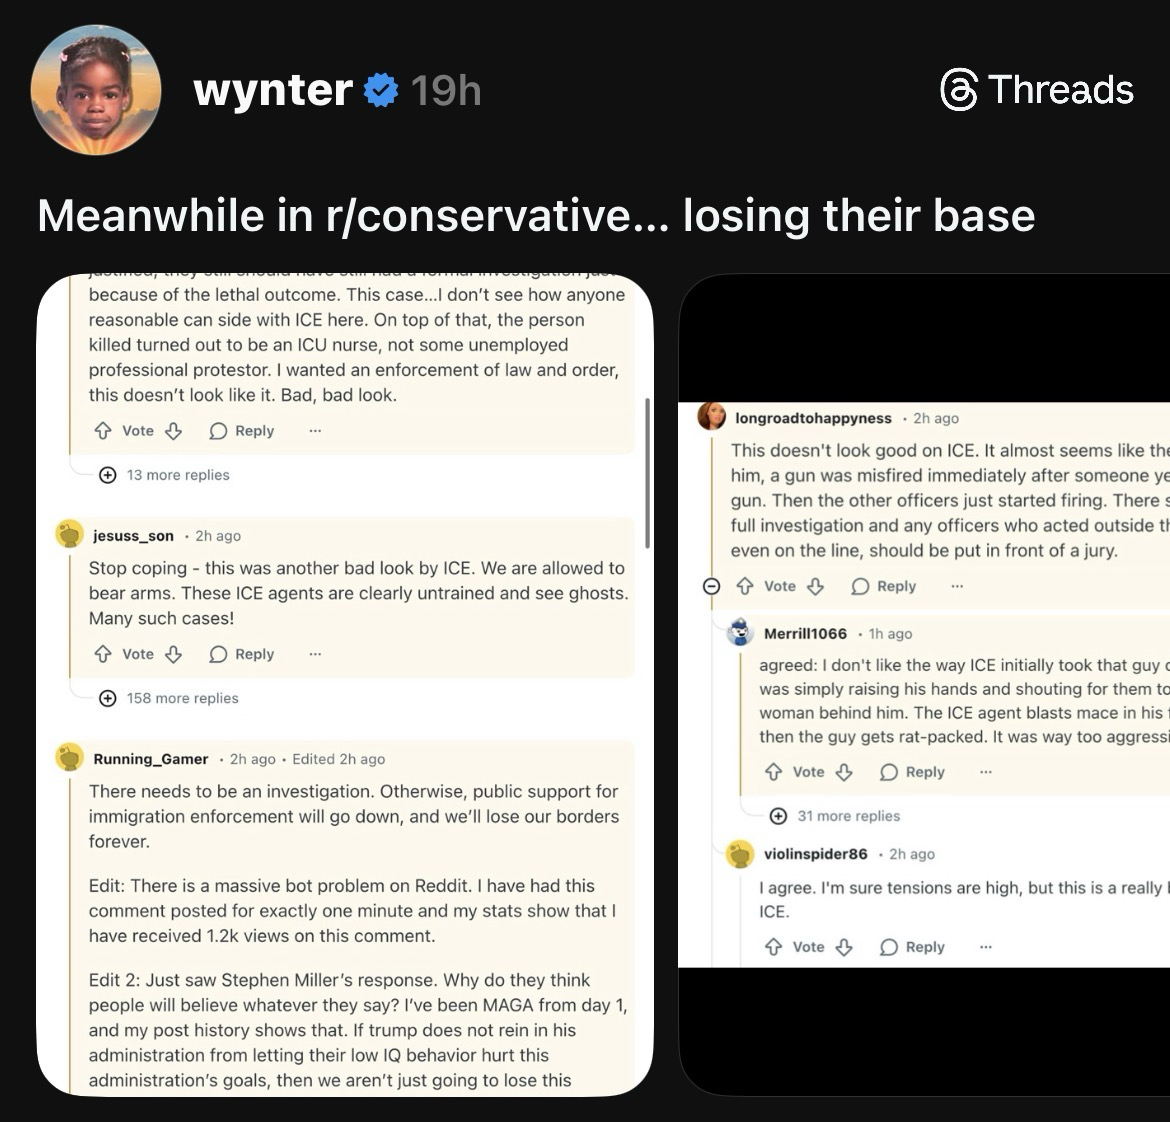The image size is (1170, 1122).
Task: Open more options on jesuss_son's comment
Action: tap(315, 654)
